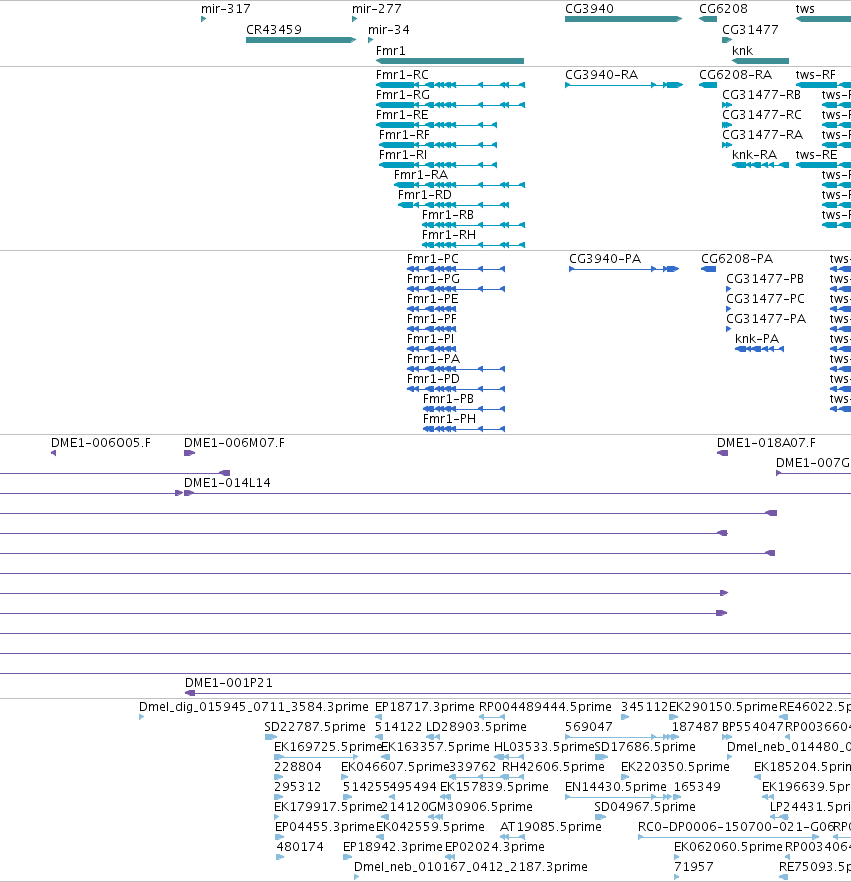
Task: Select the knk-RA transcript
Action: tap(760, 165)
